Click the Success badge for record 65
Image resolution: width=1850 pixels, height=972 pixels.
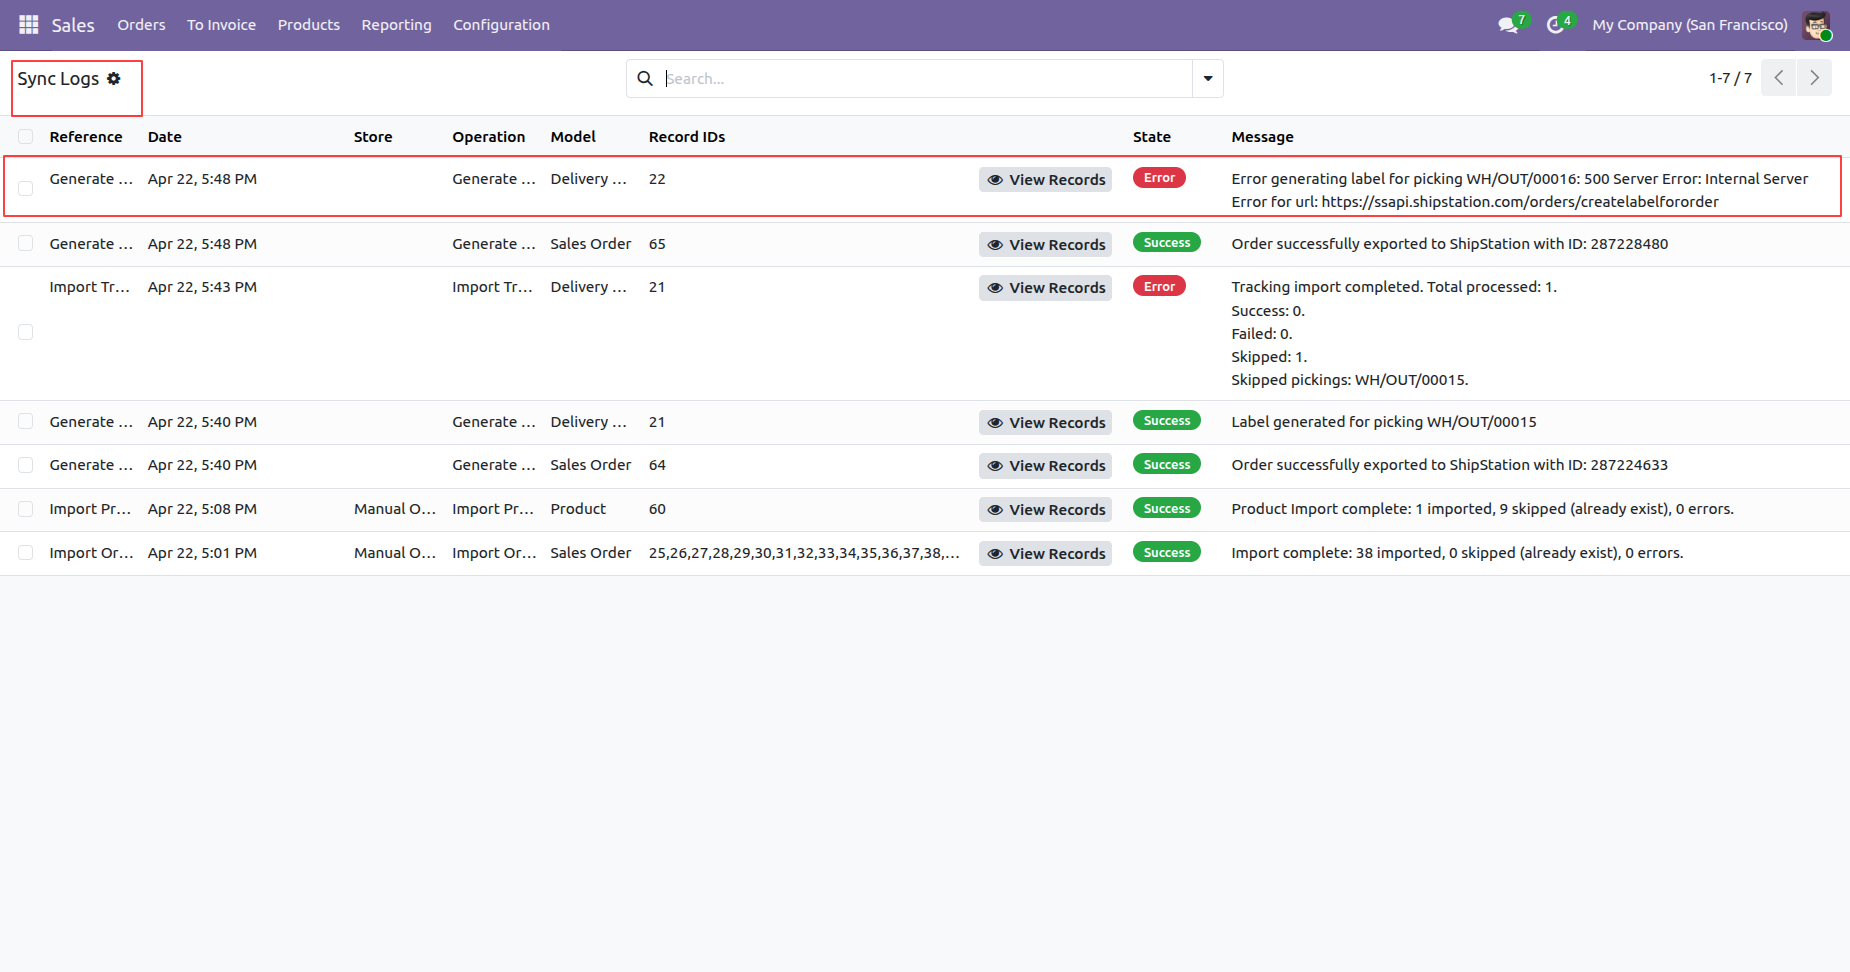[x=1167, y=243]
